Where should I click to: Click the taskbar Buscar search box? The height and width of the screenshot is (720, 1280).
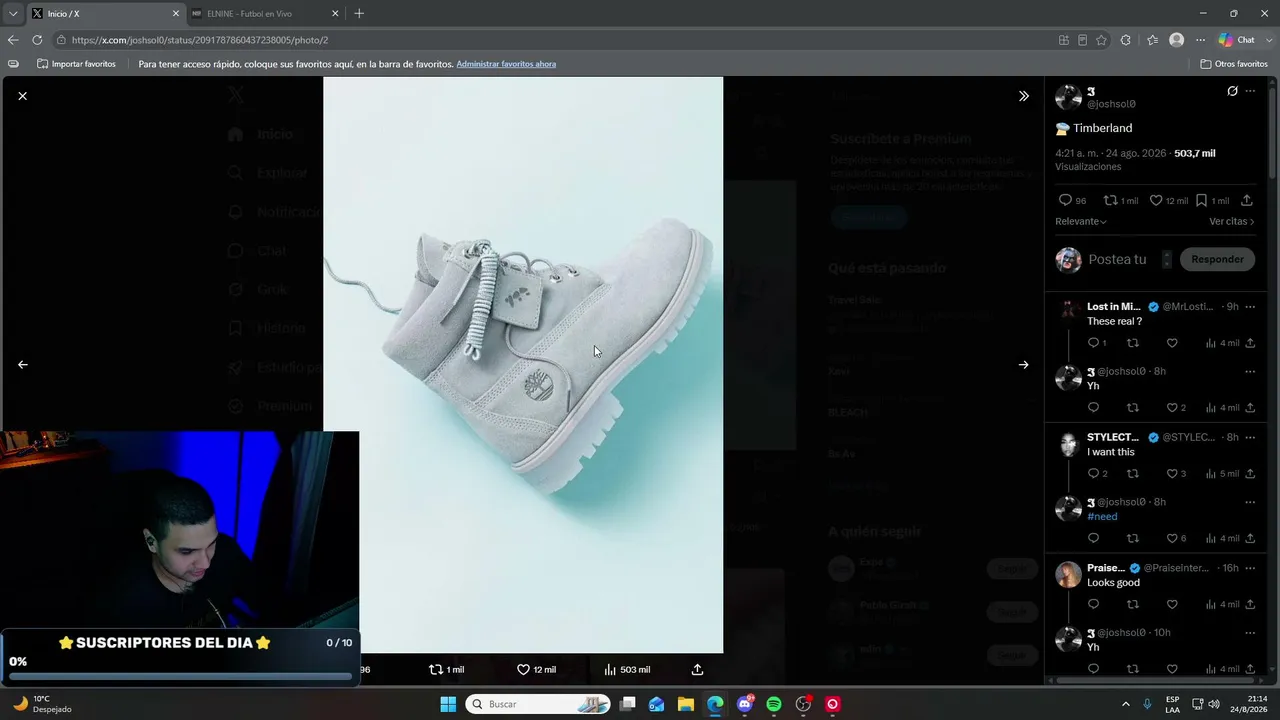tap(538, 704)
